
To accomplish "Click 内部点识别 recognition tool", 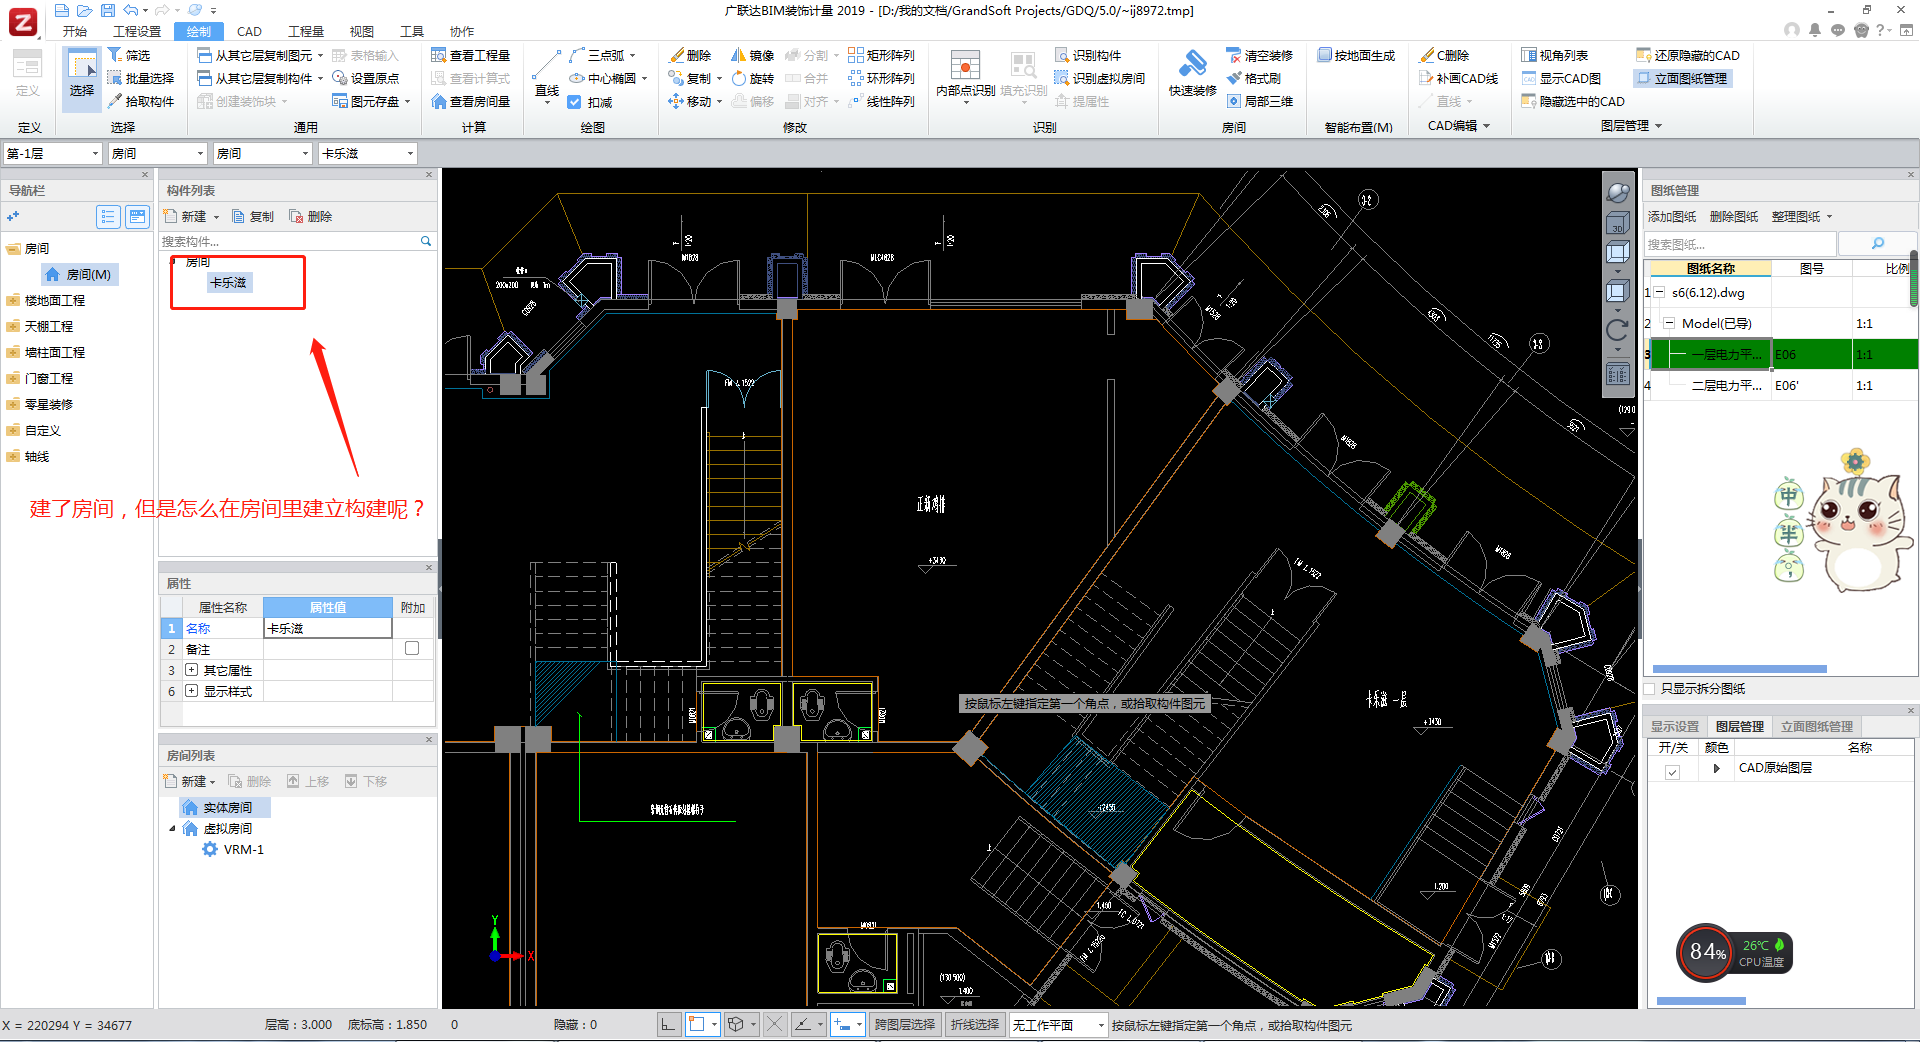I will [x=965, y=75].
